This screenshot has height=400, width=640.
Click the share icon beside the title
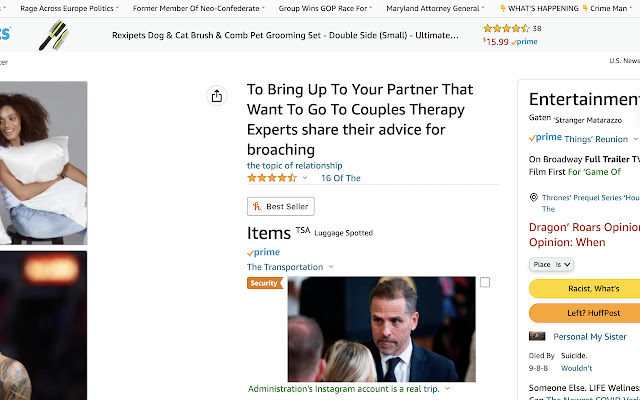[217, 96]
